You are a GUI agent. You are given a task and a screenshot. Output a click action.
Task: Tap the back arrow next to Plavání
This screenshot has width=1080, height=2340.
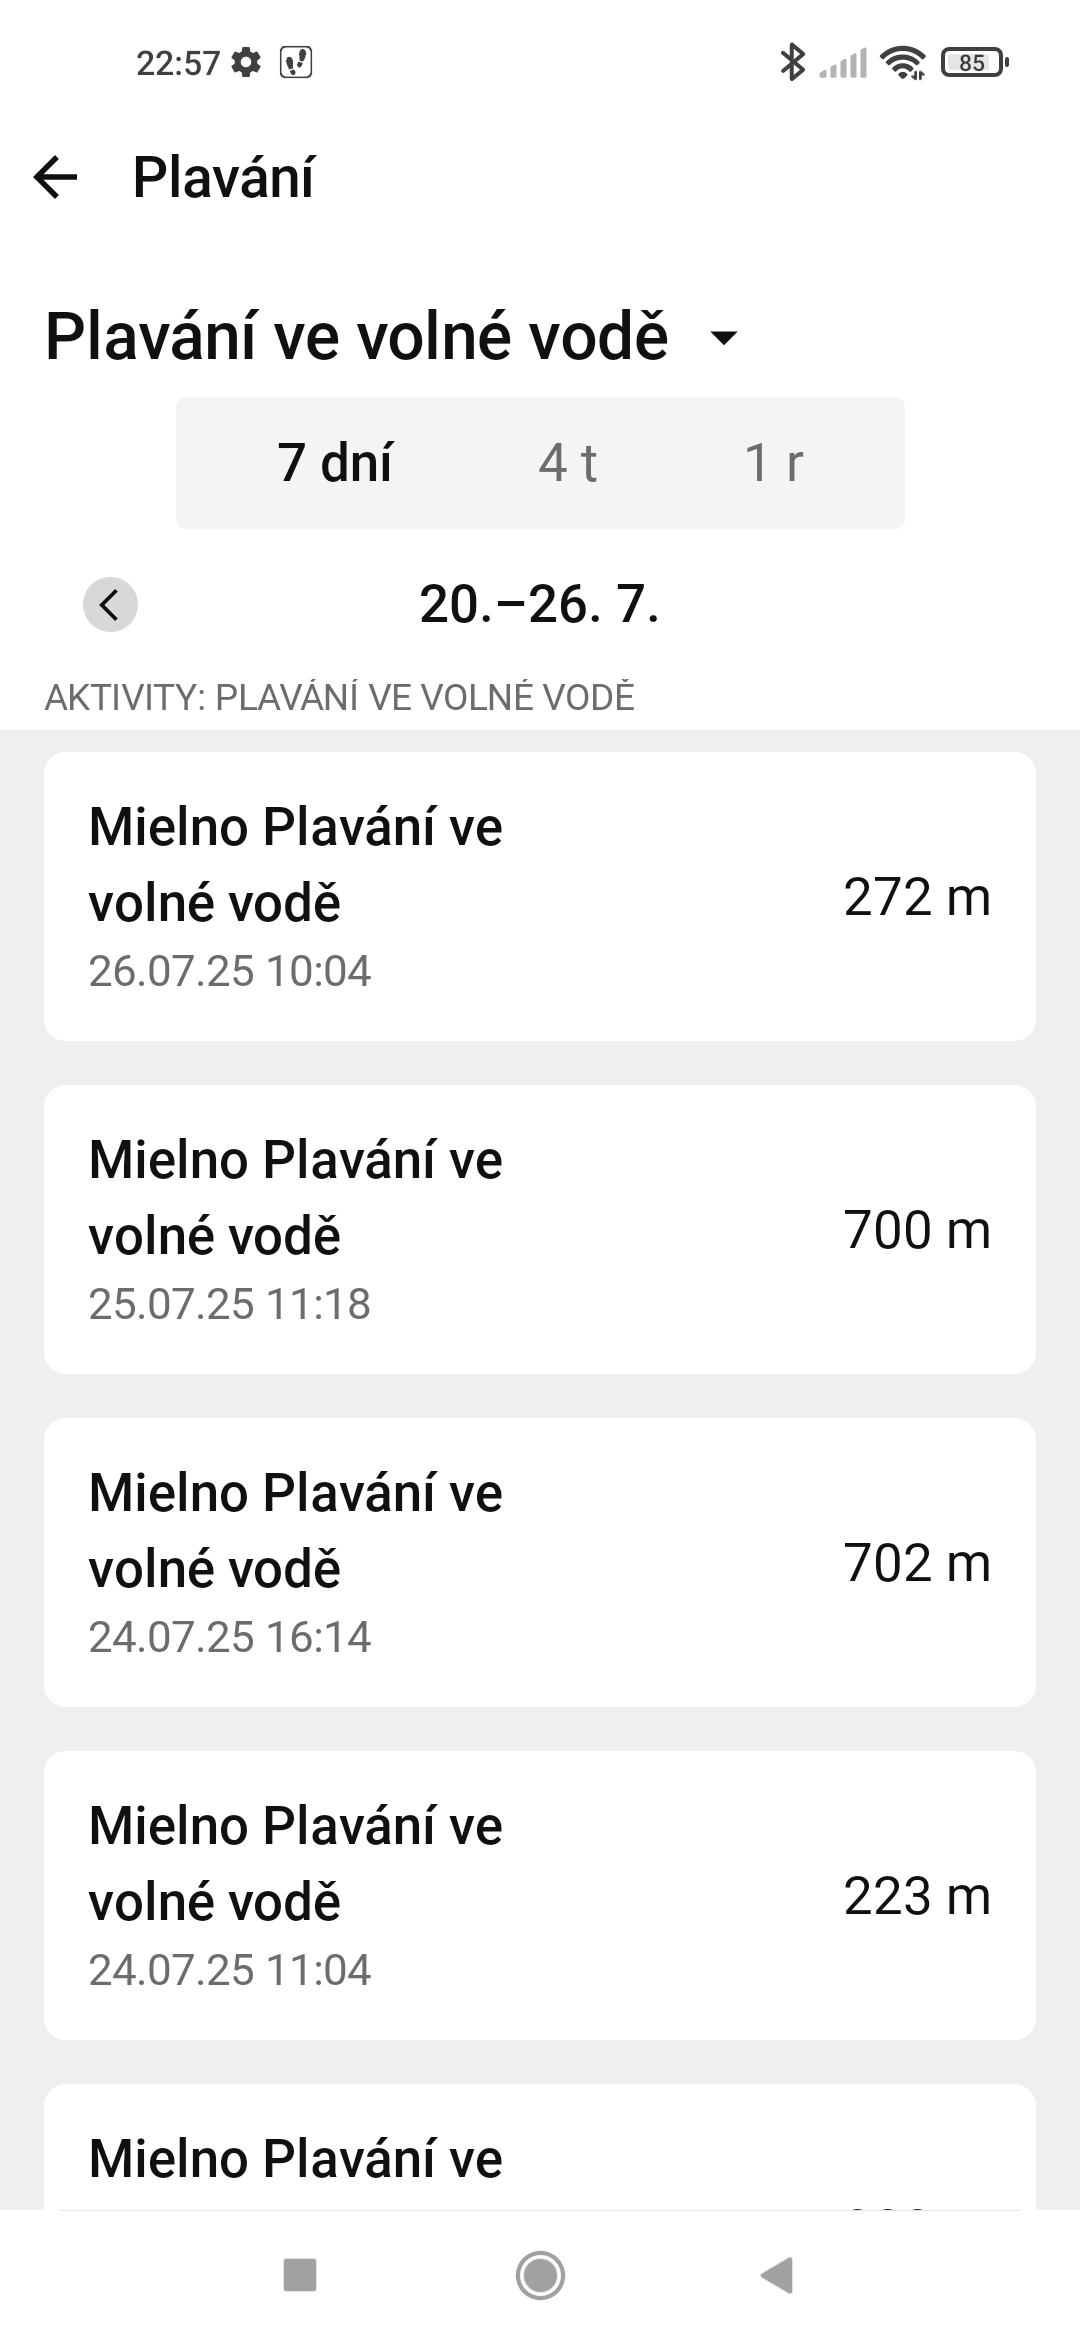point(56,178)
